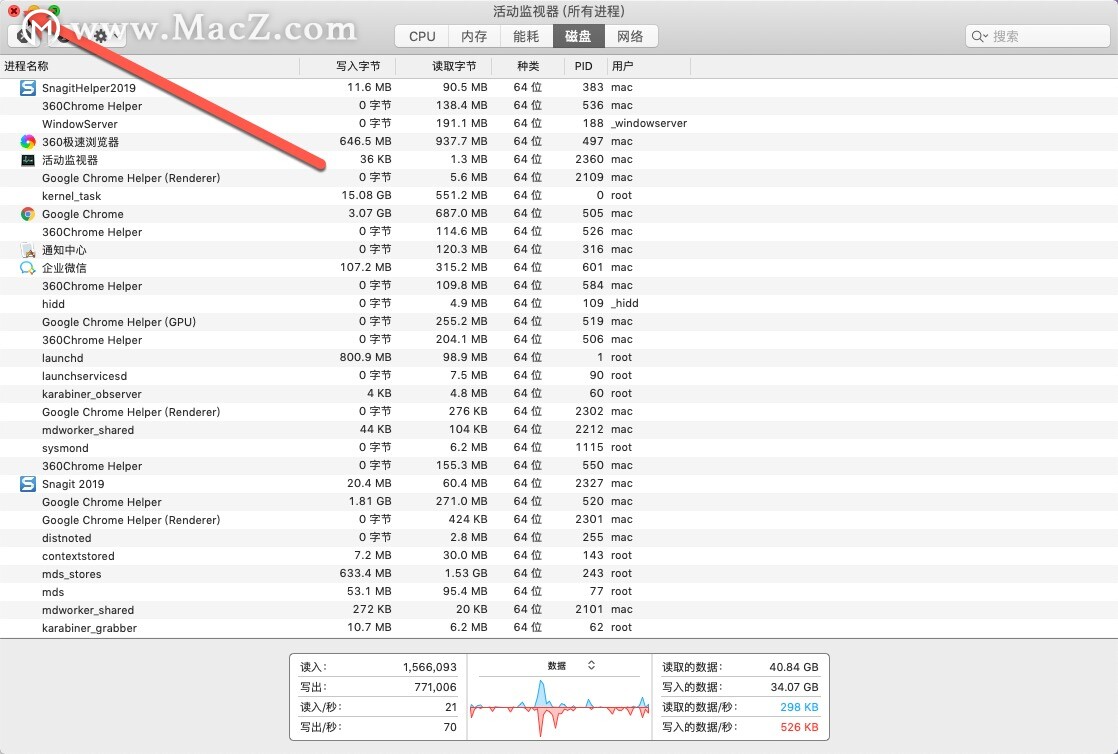The image size is (1118, 754).
Task: Click the _hidd user cell
Action: (x=625, y=303)
